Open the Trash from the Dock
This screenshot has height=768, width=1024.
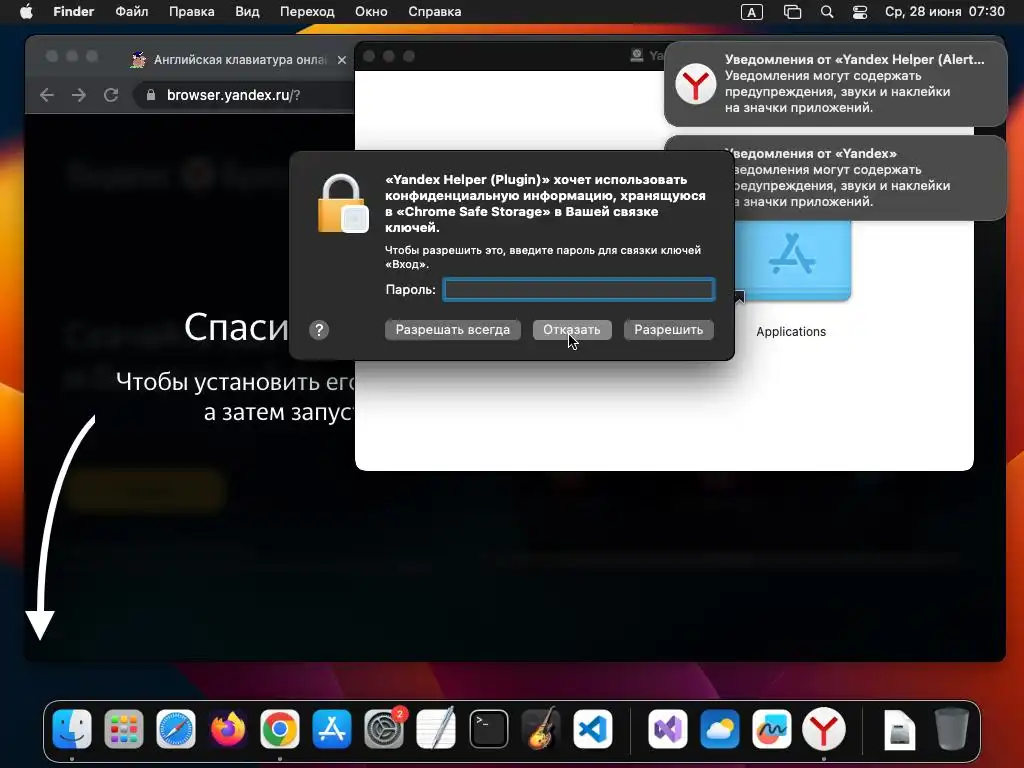[x=952, y=729]
